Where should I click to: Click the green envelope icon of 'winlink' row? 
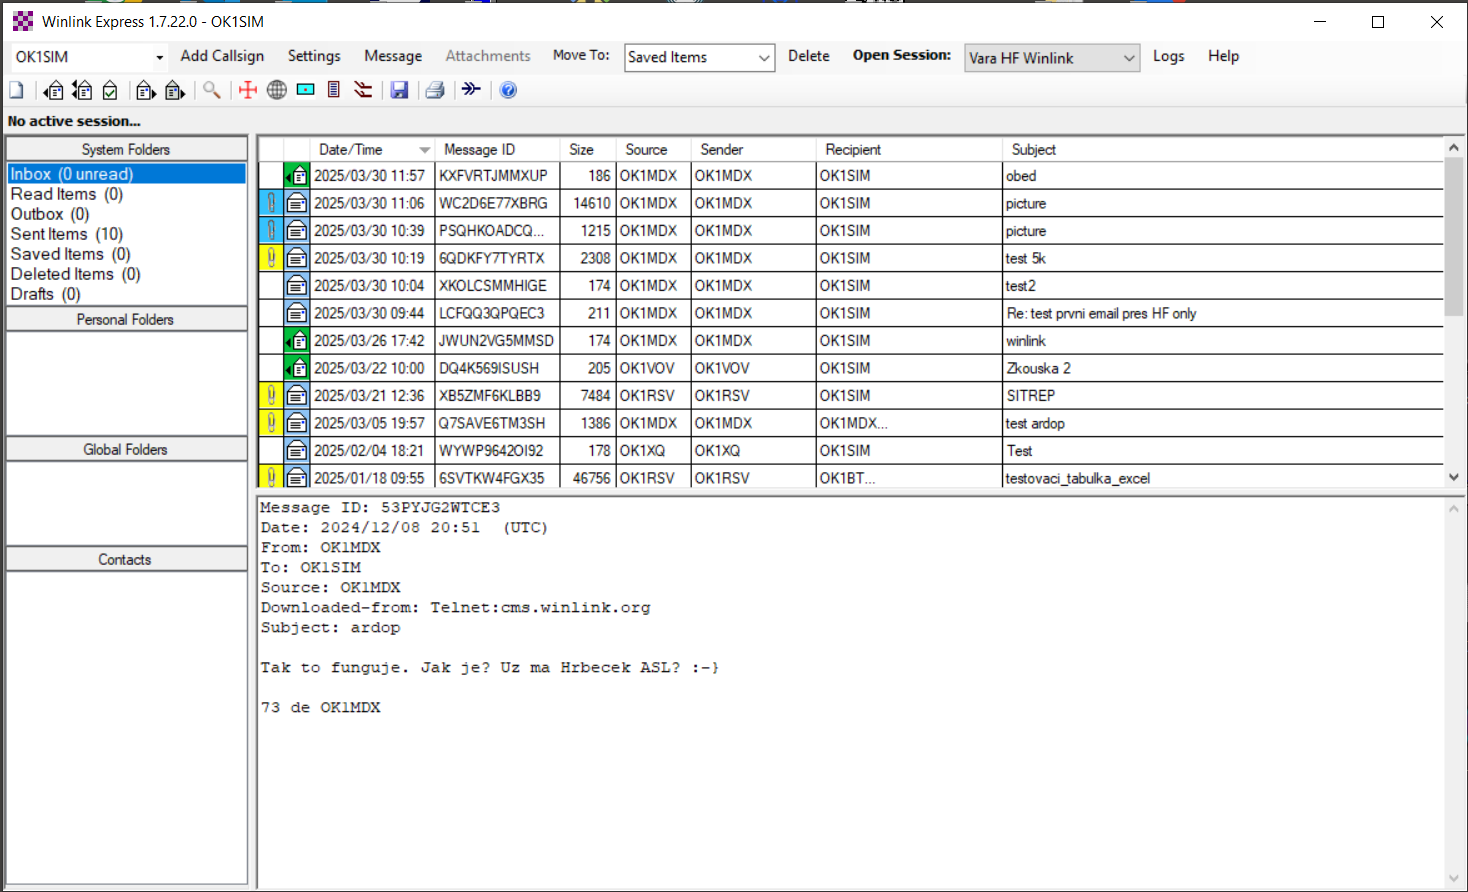[297, 341]
